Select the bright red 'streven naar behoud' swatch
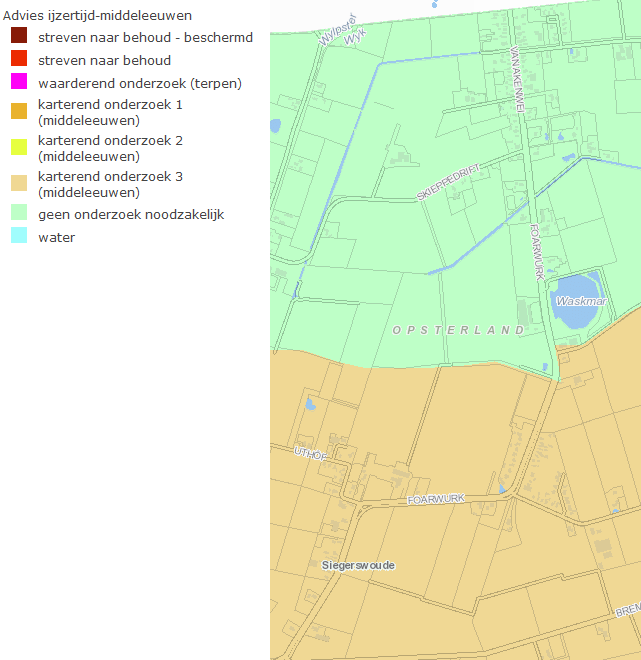641x660 pixels. pos(18,60)
